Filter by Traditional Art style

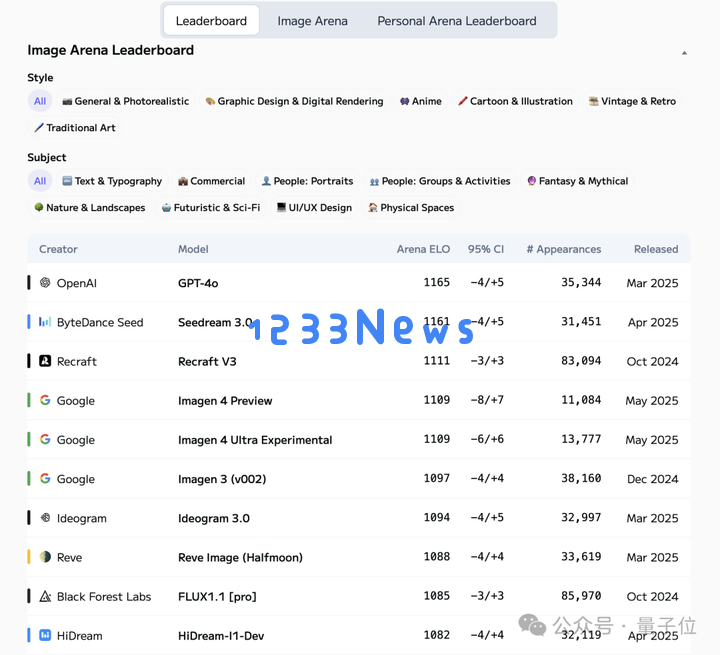coord(75,128)
